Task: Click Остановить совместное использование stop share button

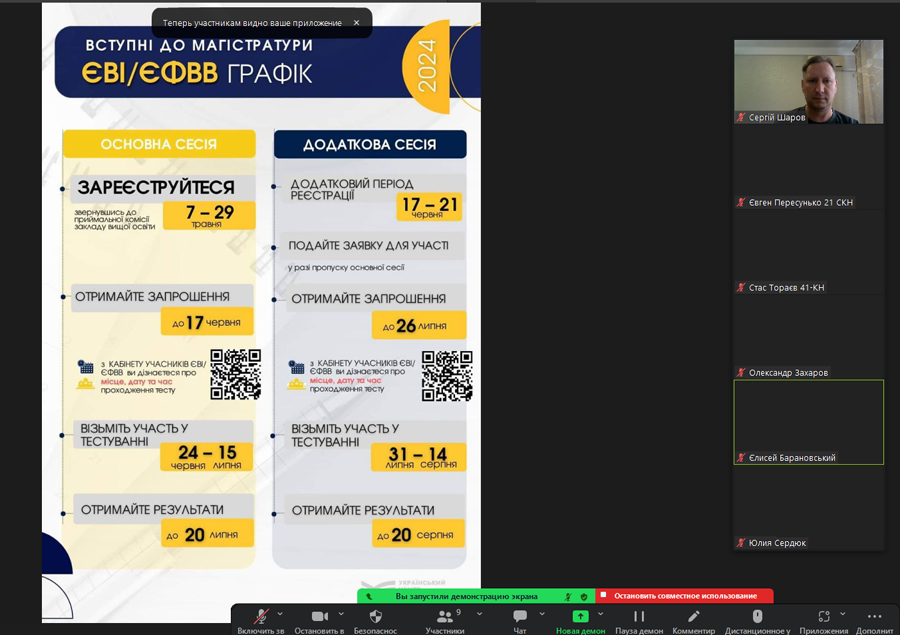Action: pos(684,596)
